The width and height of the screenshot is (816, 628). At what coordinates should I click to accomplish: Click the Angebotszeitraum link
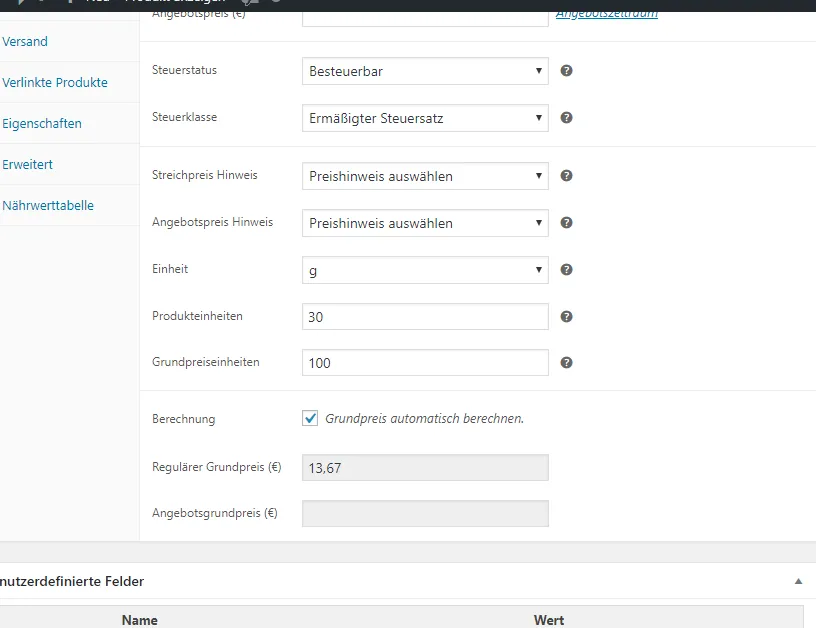point(607,14)
